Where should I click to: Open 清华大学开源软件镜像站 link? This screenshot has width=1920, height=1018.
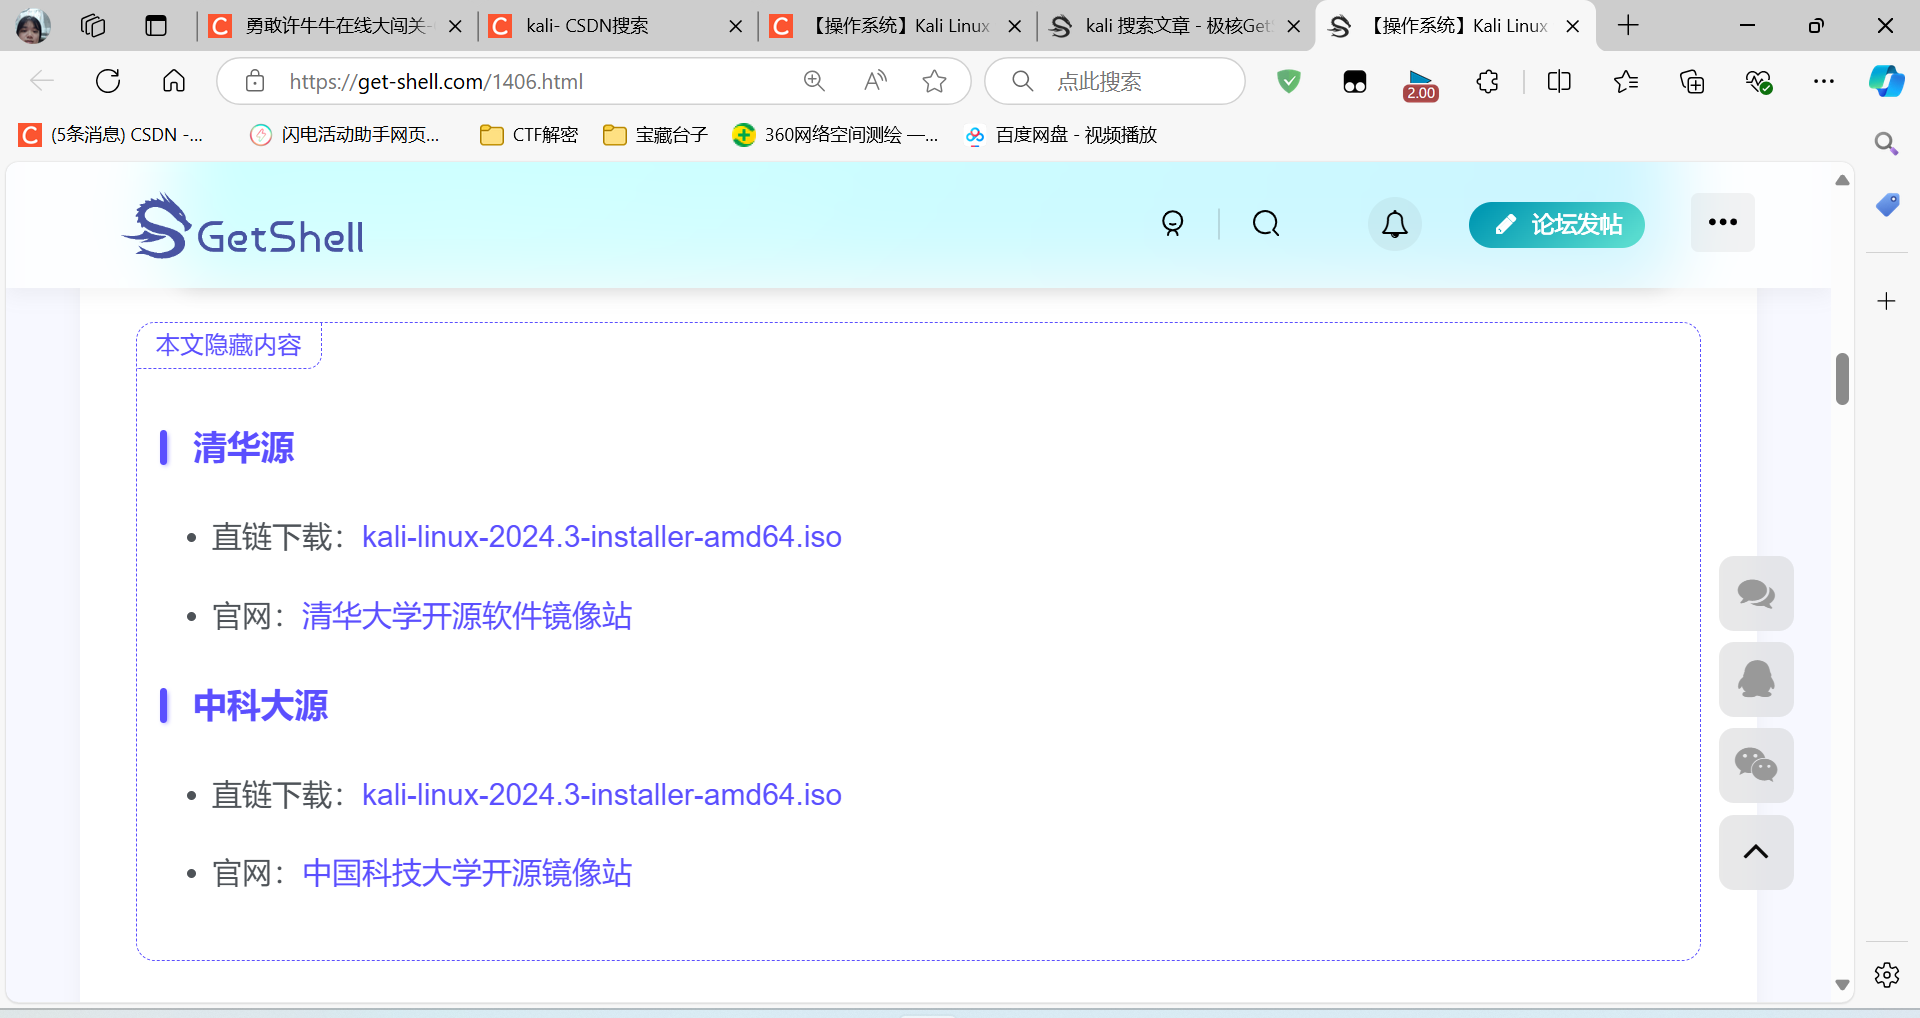coord(467,616)
